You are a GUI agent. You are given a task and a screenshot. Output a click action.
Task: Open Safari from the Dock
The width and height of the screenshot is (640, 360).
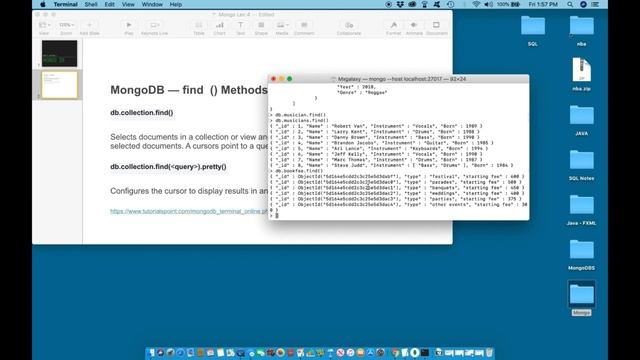click(180, 353)
